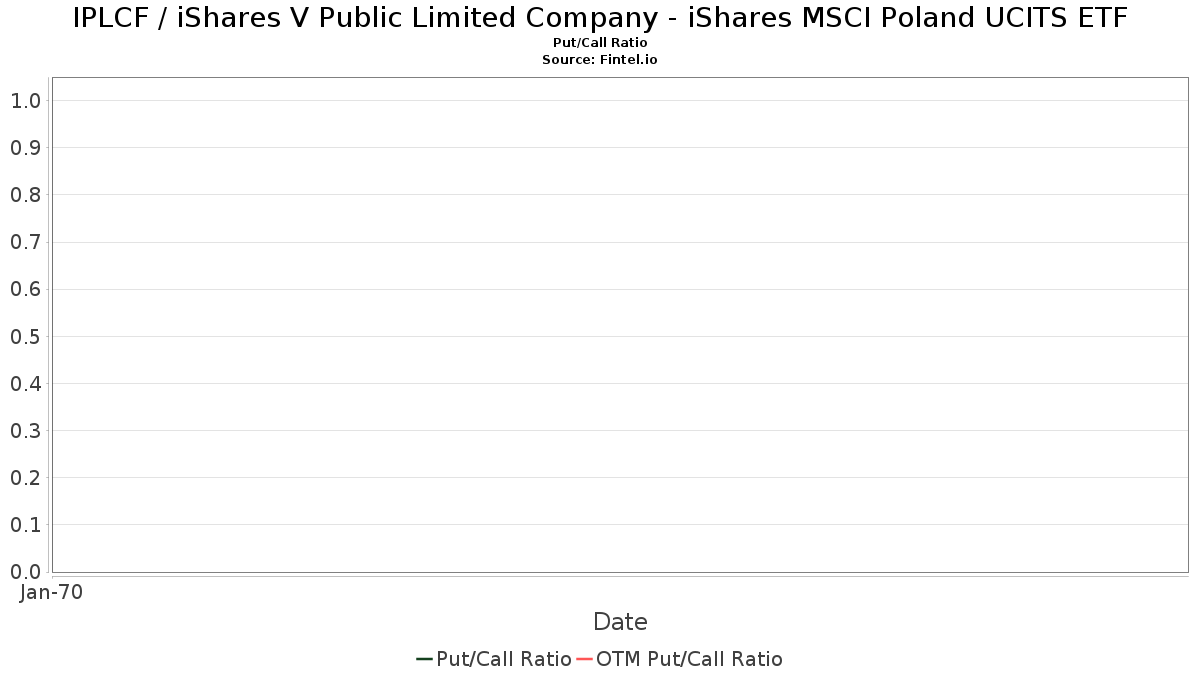This screenshot has height=675, width=1200.
Task: Click the dark green Put/Call Ratio line swatch
Action: (424, 659)
